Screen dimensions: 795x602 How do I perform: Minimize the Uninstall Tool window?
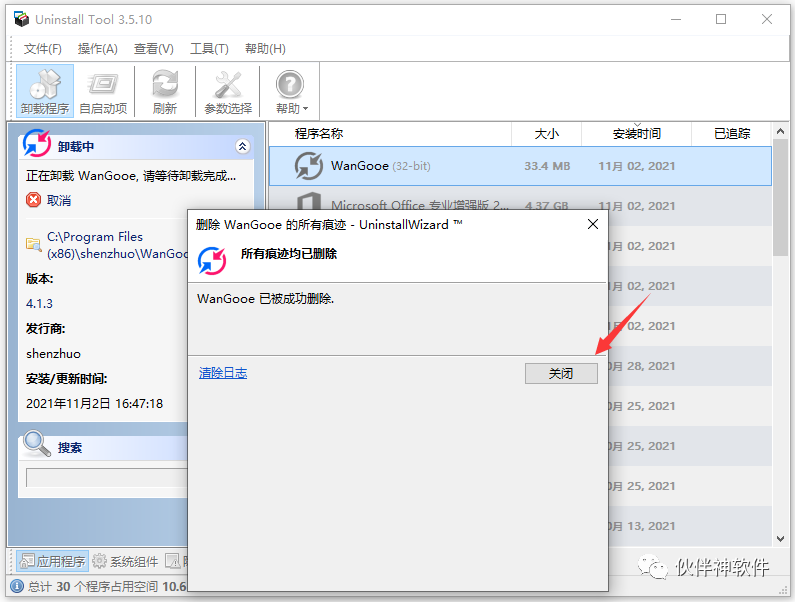click(x=676, y=19)
